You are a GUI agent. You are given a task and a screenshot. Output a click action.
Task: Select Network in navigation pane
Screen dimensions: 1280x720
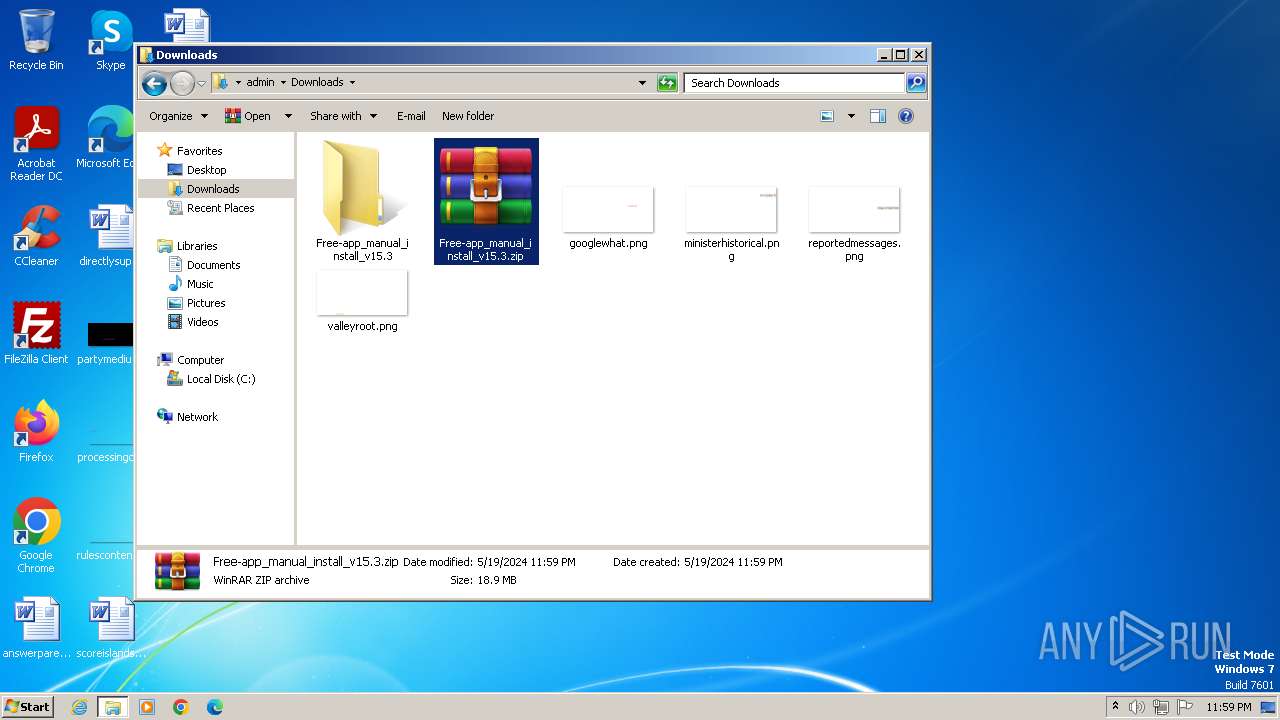(197, 417)
